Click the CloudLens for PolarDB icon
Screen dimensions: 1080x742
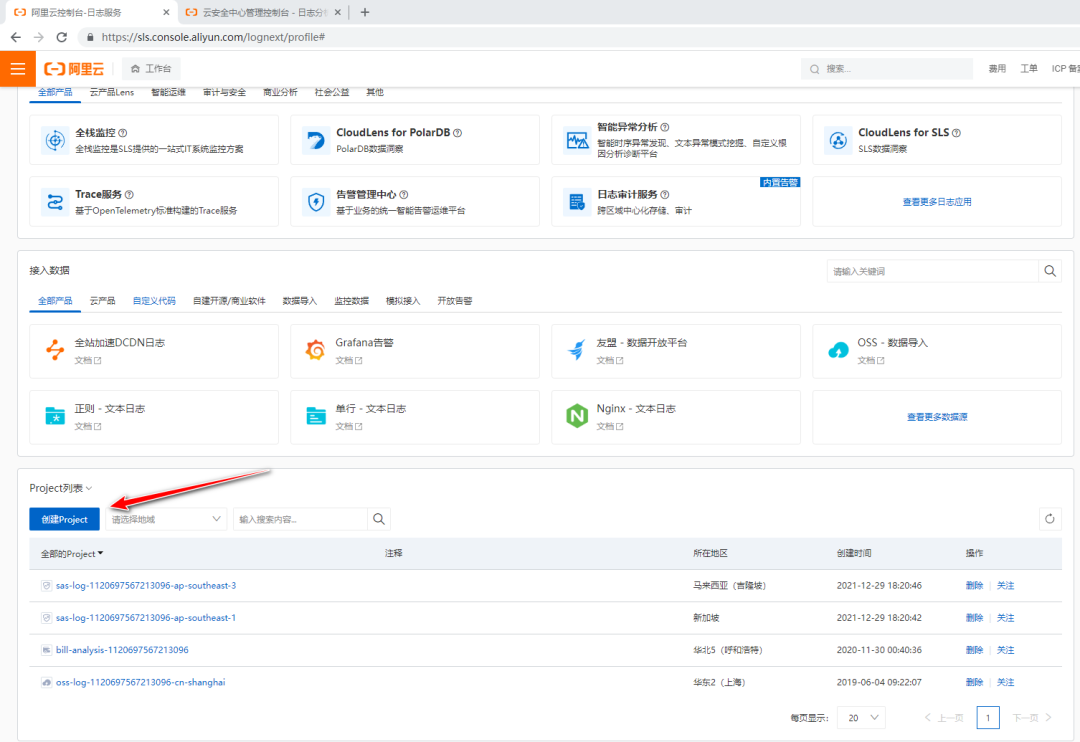point(315,140)
